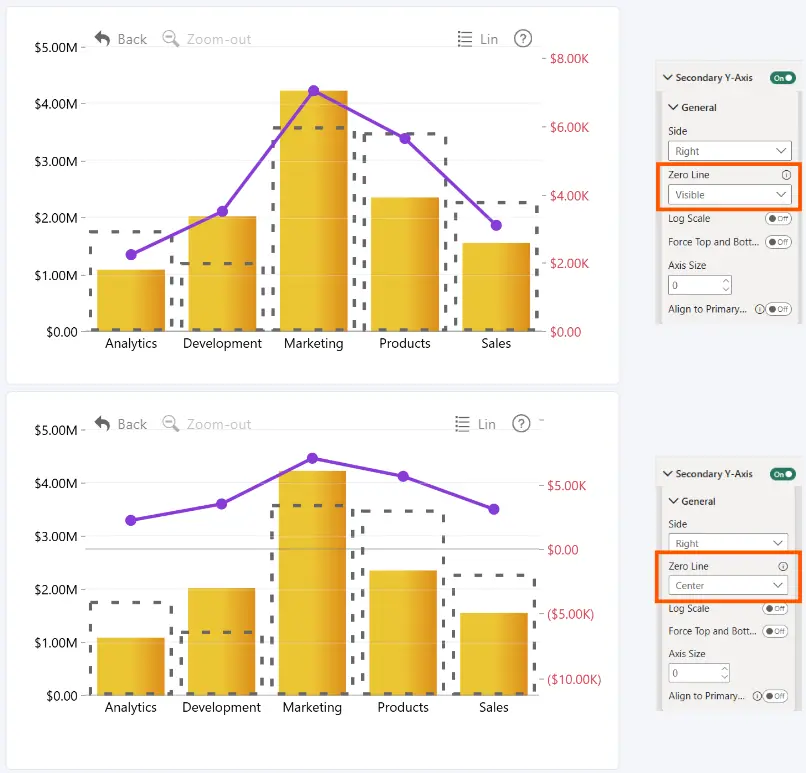Open Zero Line dropdown showing Visible
Screen dimensions: 806x773
coord(729,195)
